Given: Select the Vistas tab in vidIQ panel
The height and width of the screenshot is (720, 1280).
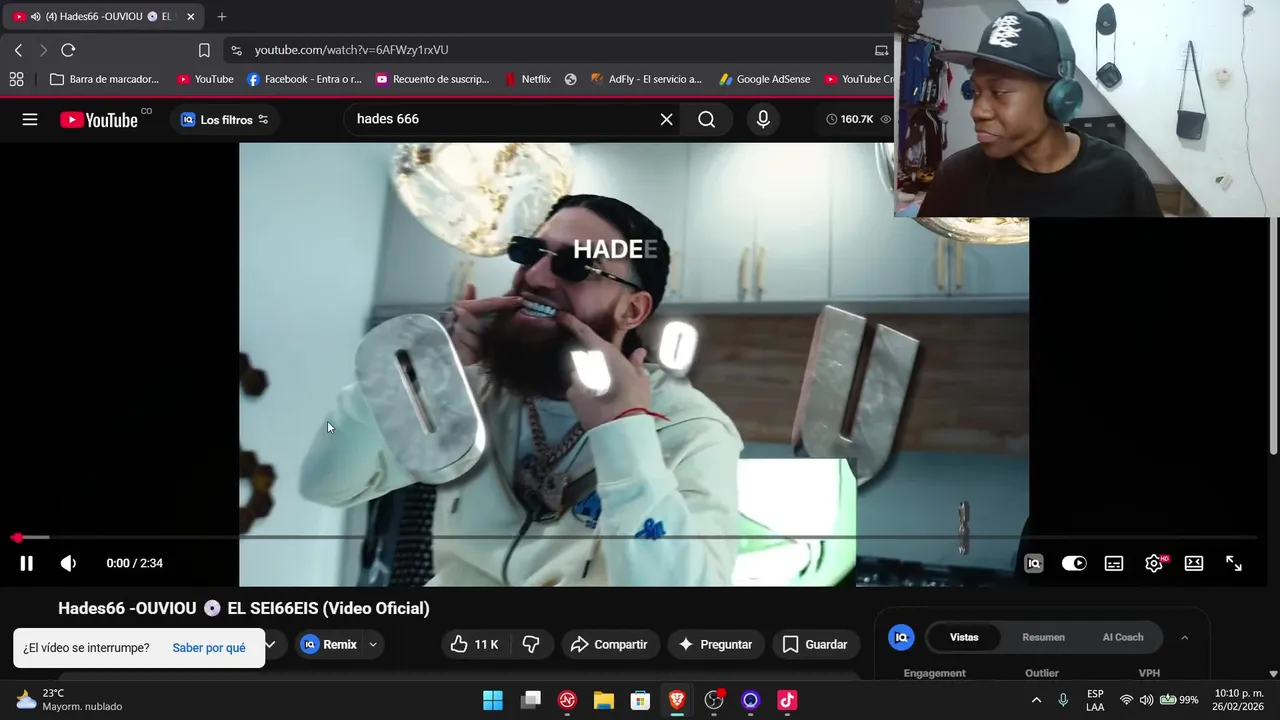Looking at the screenshot, I should click(x=964, y=637).
